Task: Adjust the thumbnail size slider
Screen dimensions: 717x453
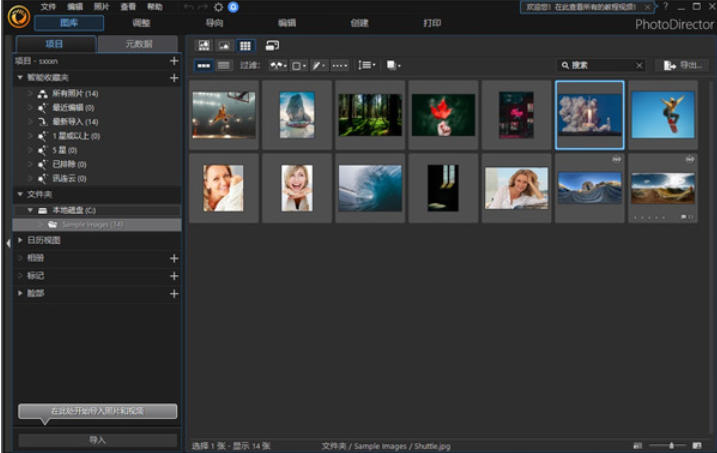Action: (x=671, y=445)
